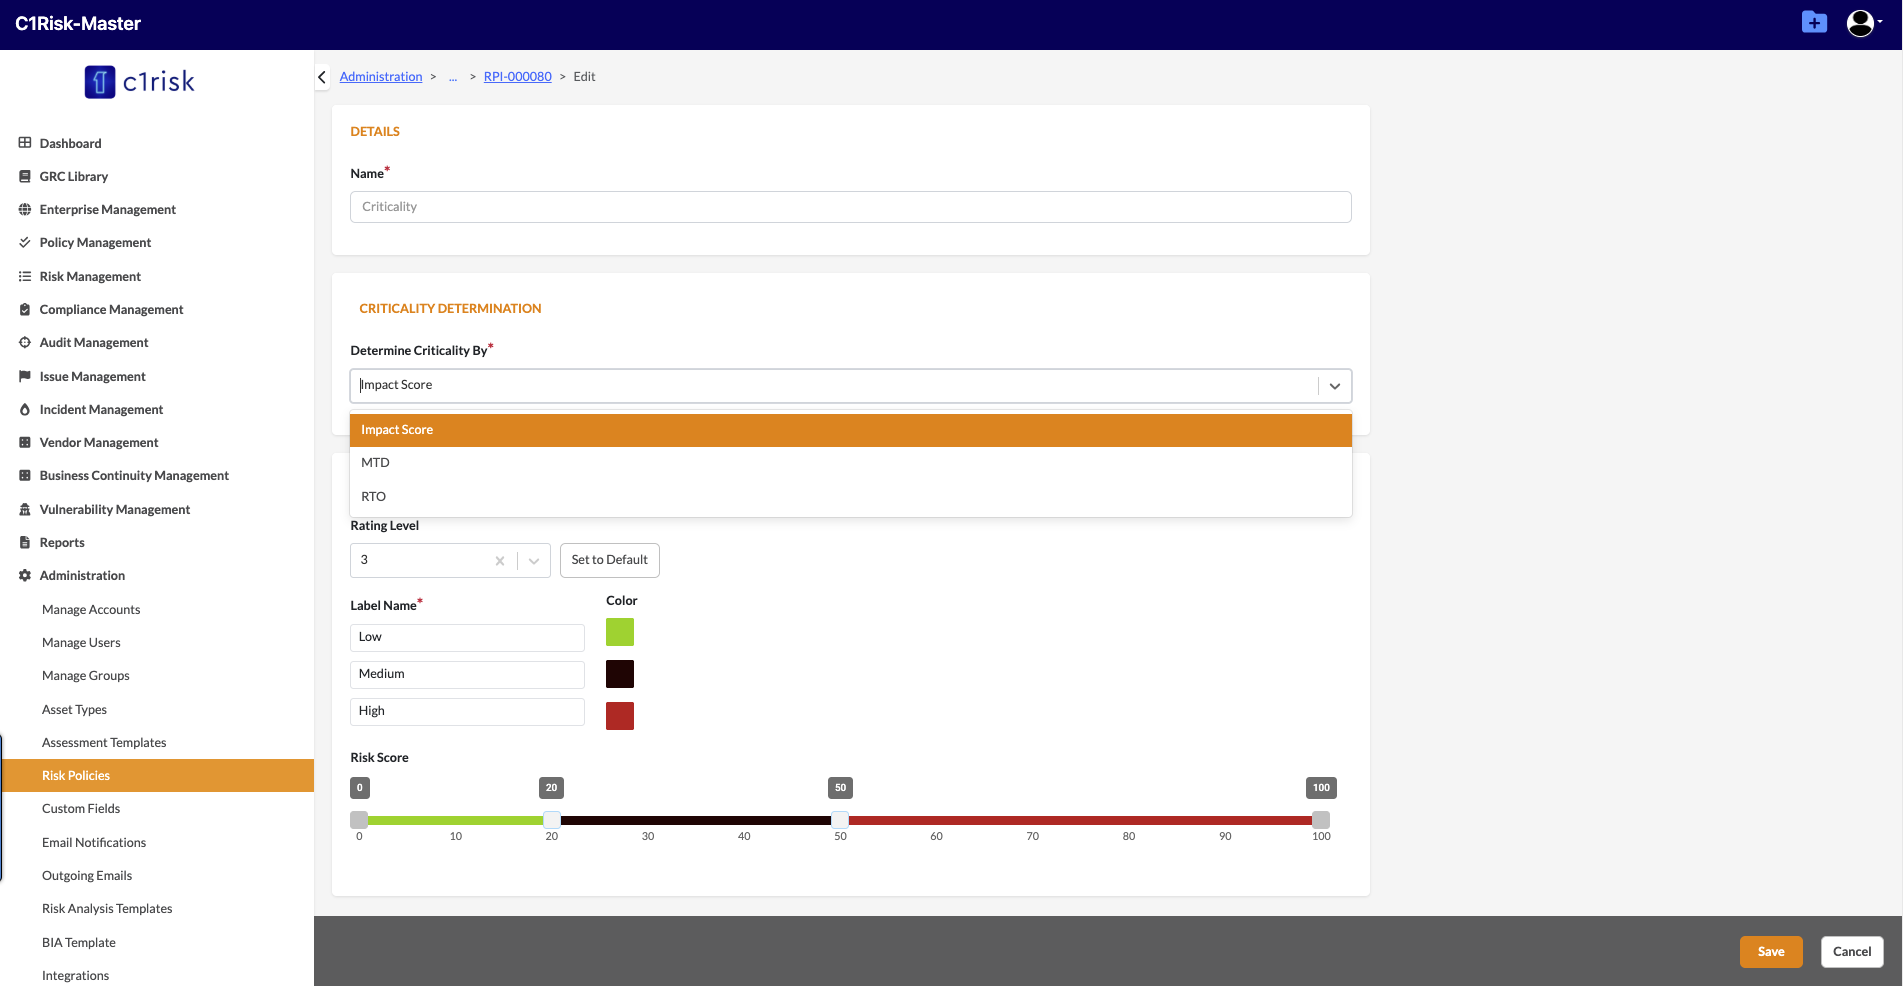This screenshot has height=986, width=1903.
Task: Click the Dashboard grid icon
Action: 25,143
